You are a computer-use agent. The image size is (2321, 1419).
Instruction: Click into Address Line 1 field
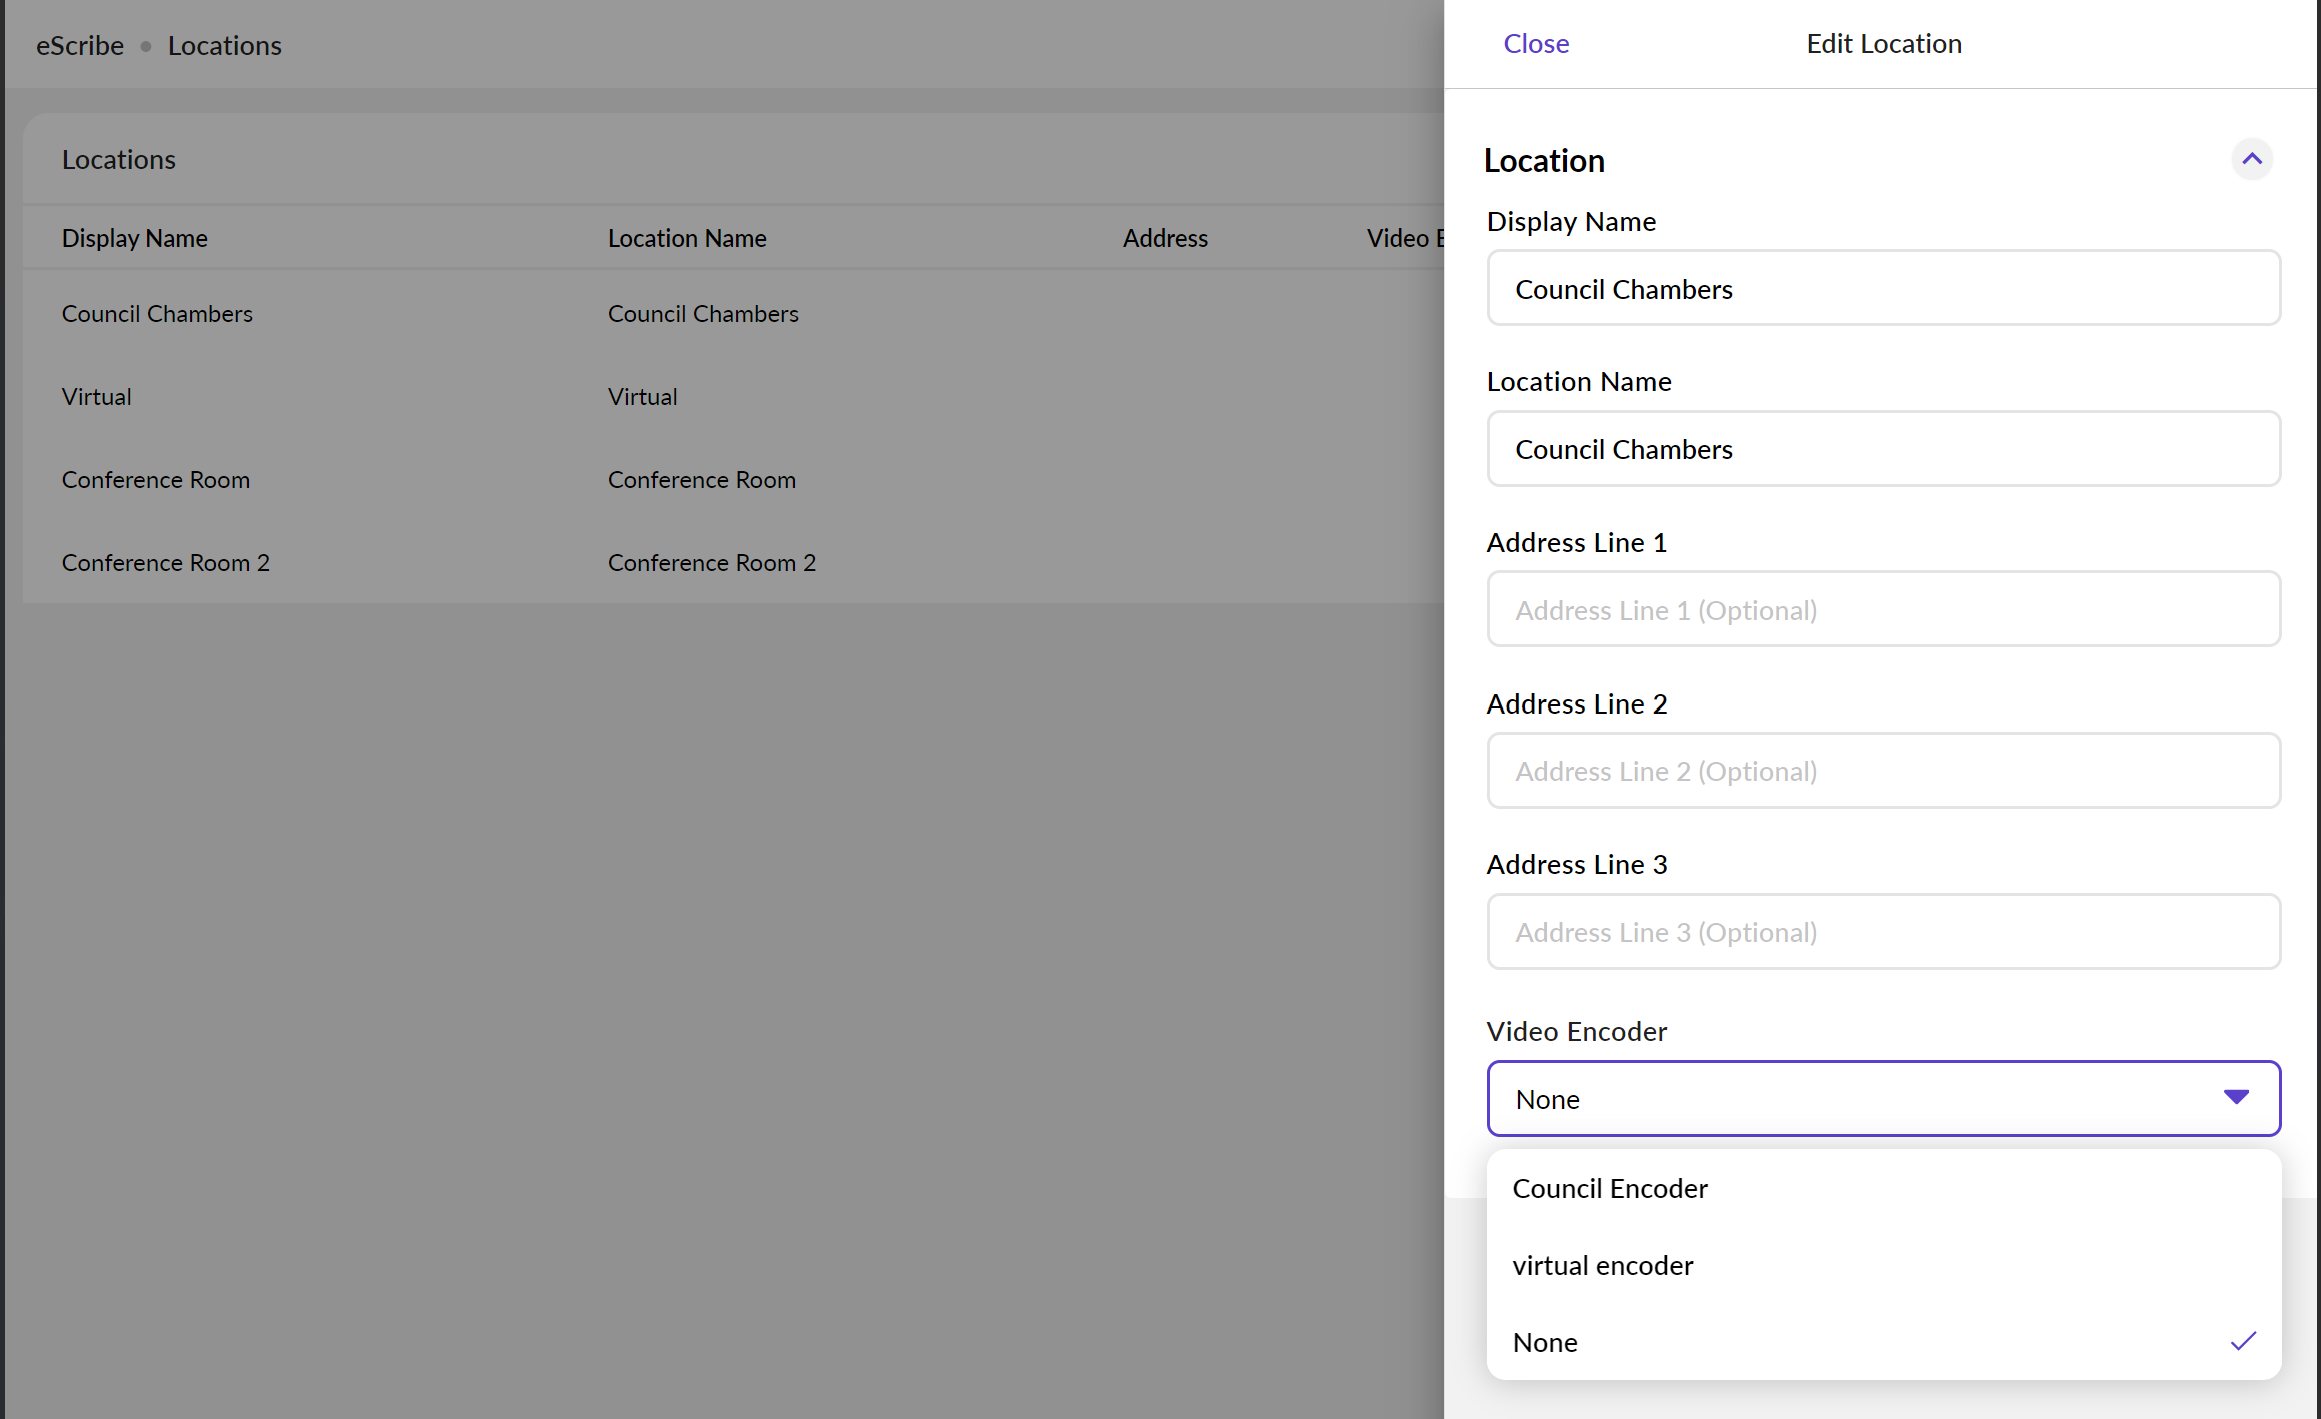[1882, 609]
